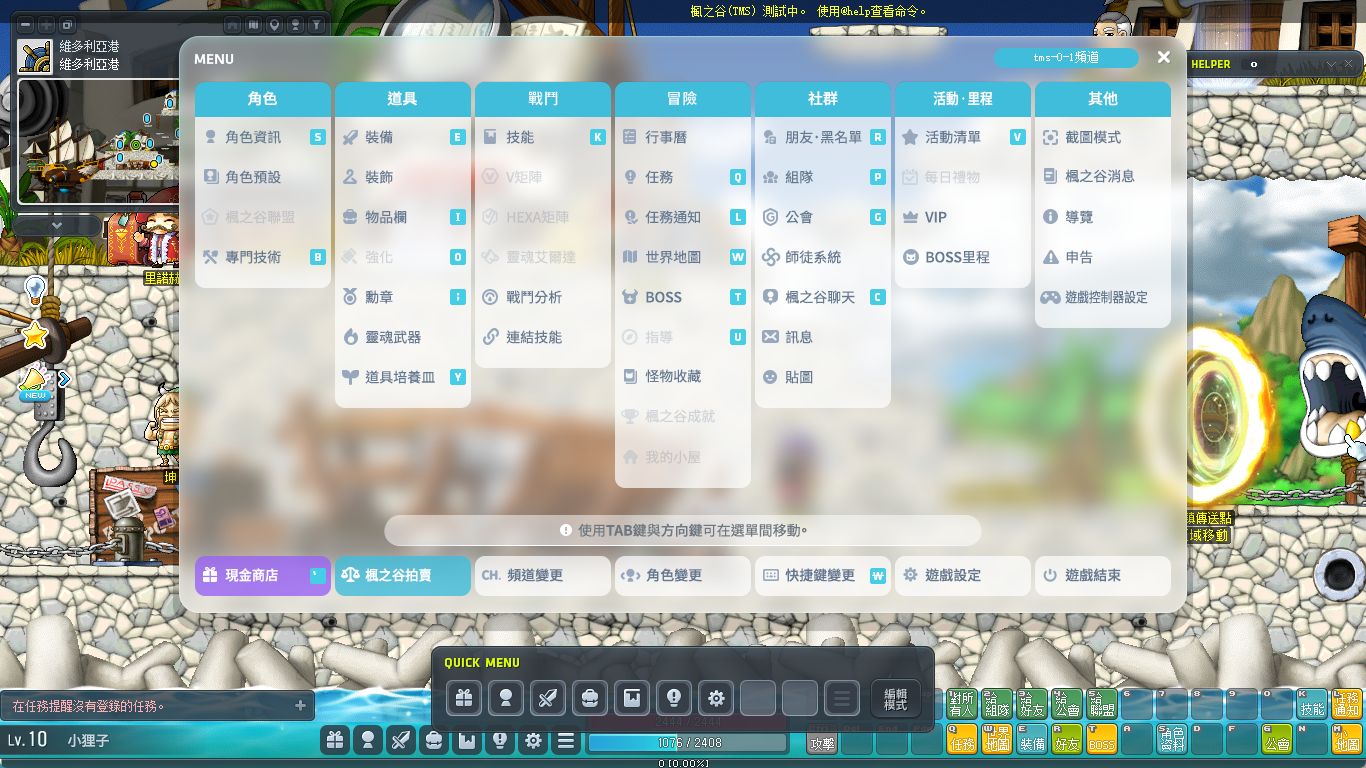The width and height of the screenshot is (1366, 768).
Task: Click the 楓之谷拍賣 button
Action: [x=403, y=576]
